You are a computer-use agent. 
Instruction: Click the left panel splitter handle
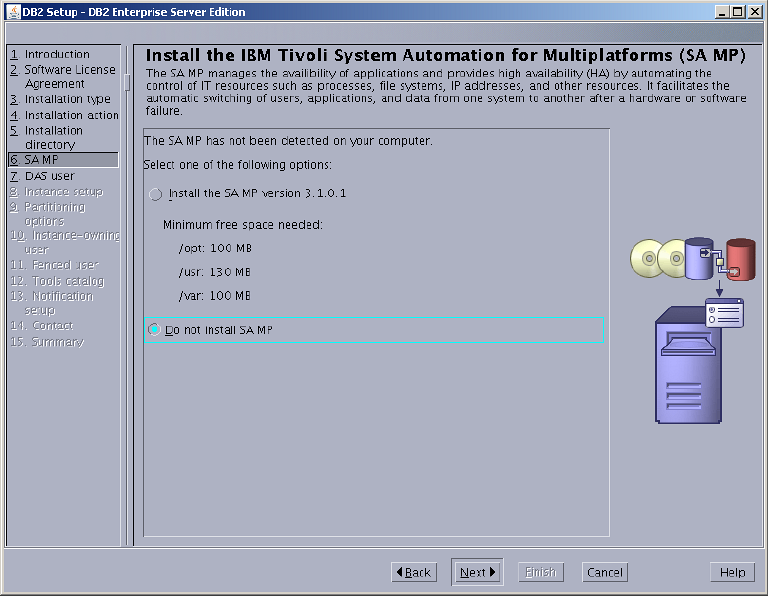(x=127, y=82)
